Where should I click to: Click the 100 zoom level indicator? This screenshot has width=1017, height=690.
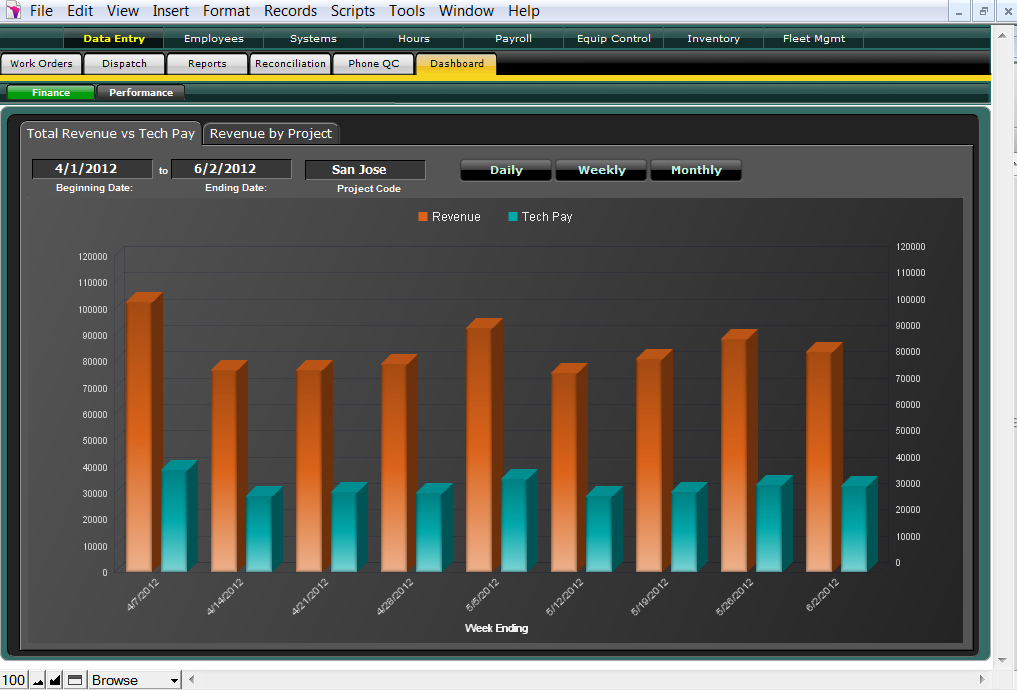14,680
